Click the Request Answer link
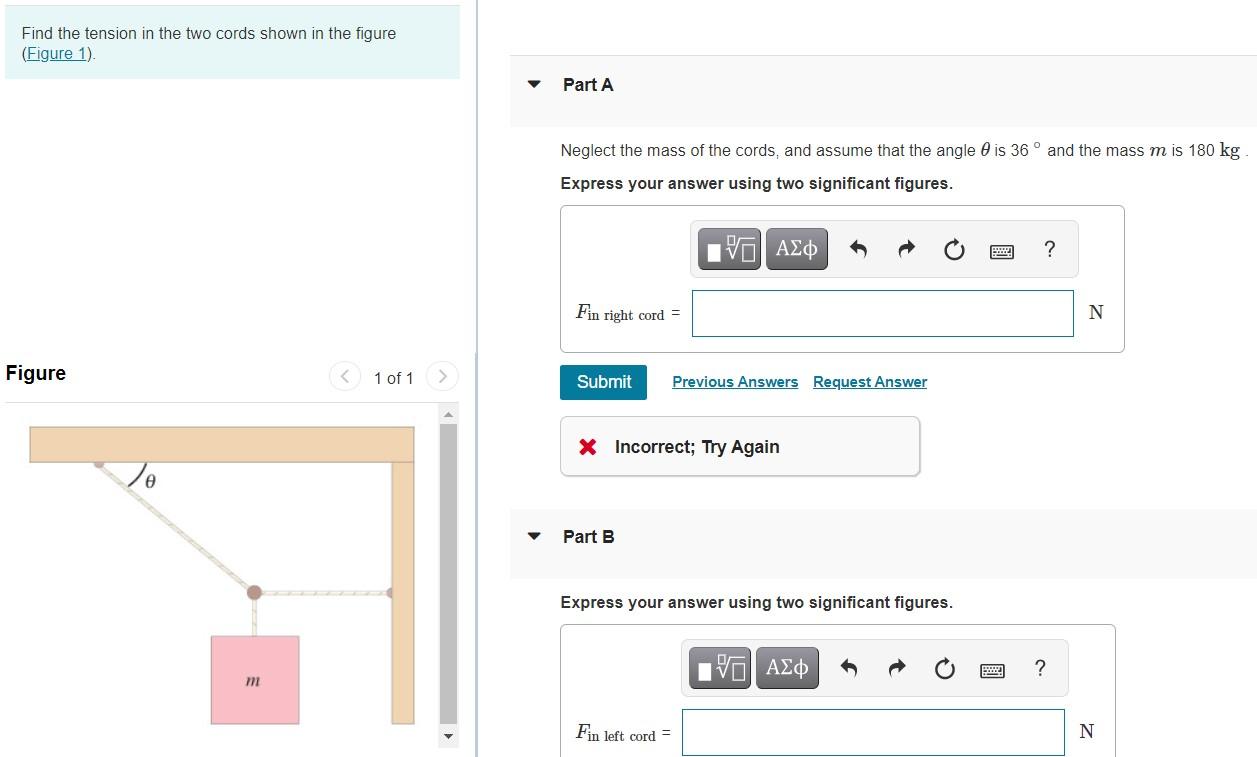This screenshot has width=1257, height=757. click(870, 382)
